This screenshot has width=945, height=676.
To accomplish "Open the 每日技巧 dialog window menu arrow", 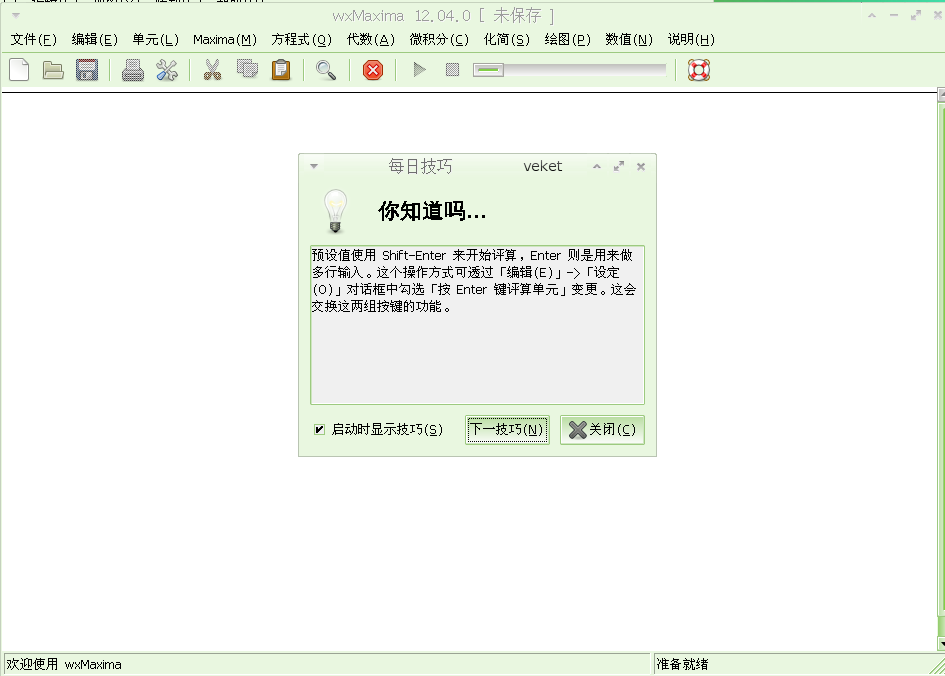I will 314,166.
